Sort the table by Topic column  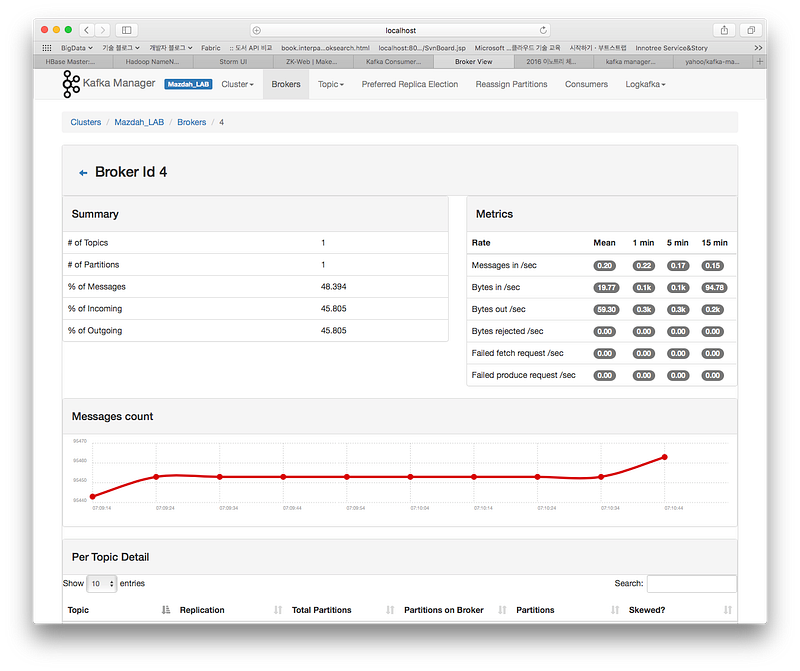pos(166,610)
